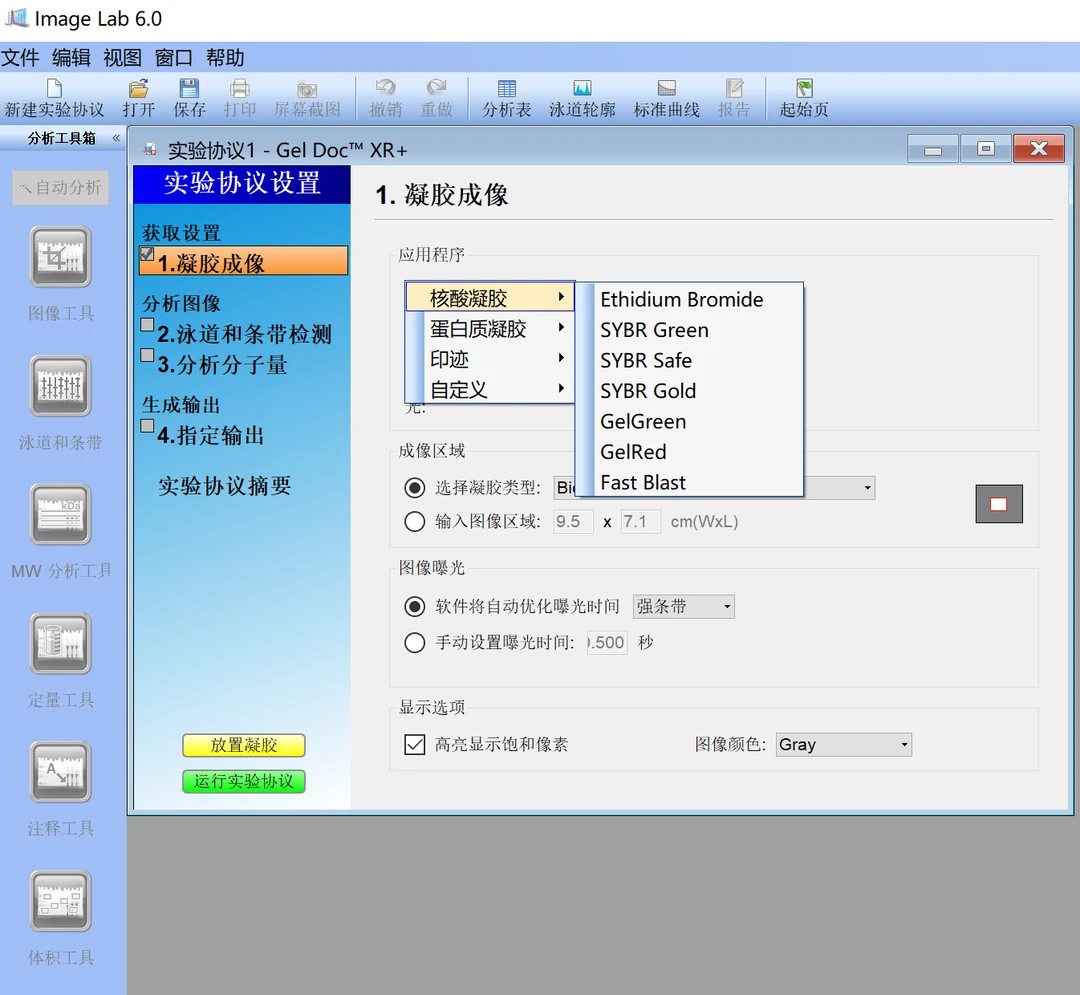1080x995 pixels.
Task: Open the 泳道轮廓 profile icon
Action: [582, 89]
